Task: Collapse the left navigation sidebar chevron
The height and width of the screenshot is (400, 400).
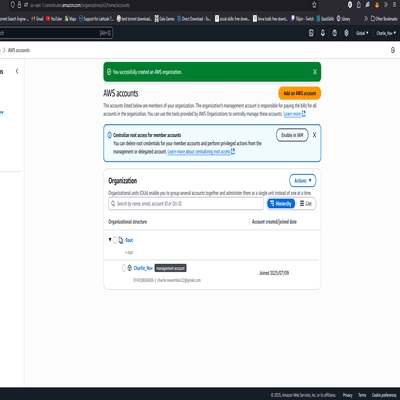Action: coord(17,71)
